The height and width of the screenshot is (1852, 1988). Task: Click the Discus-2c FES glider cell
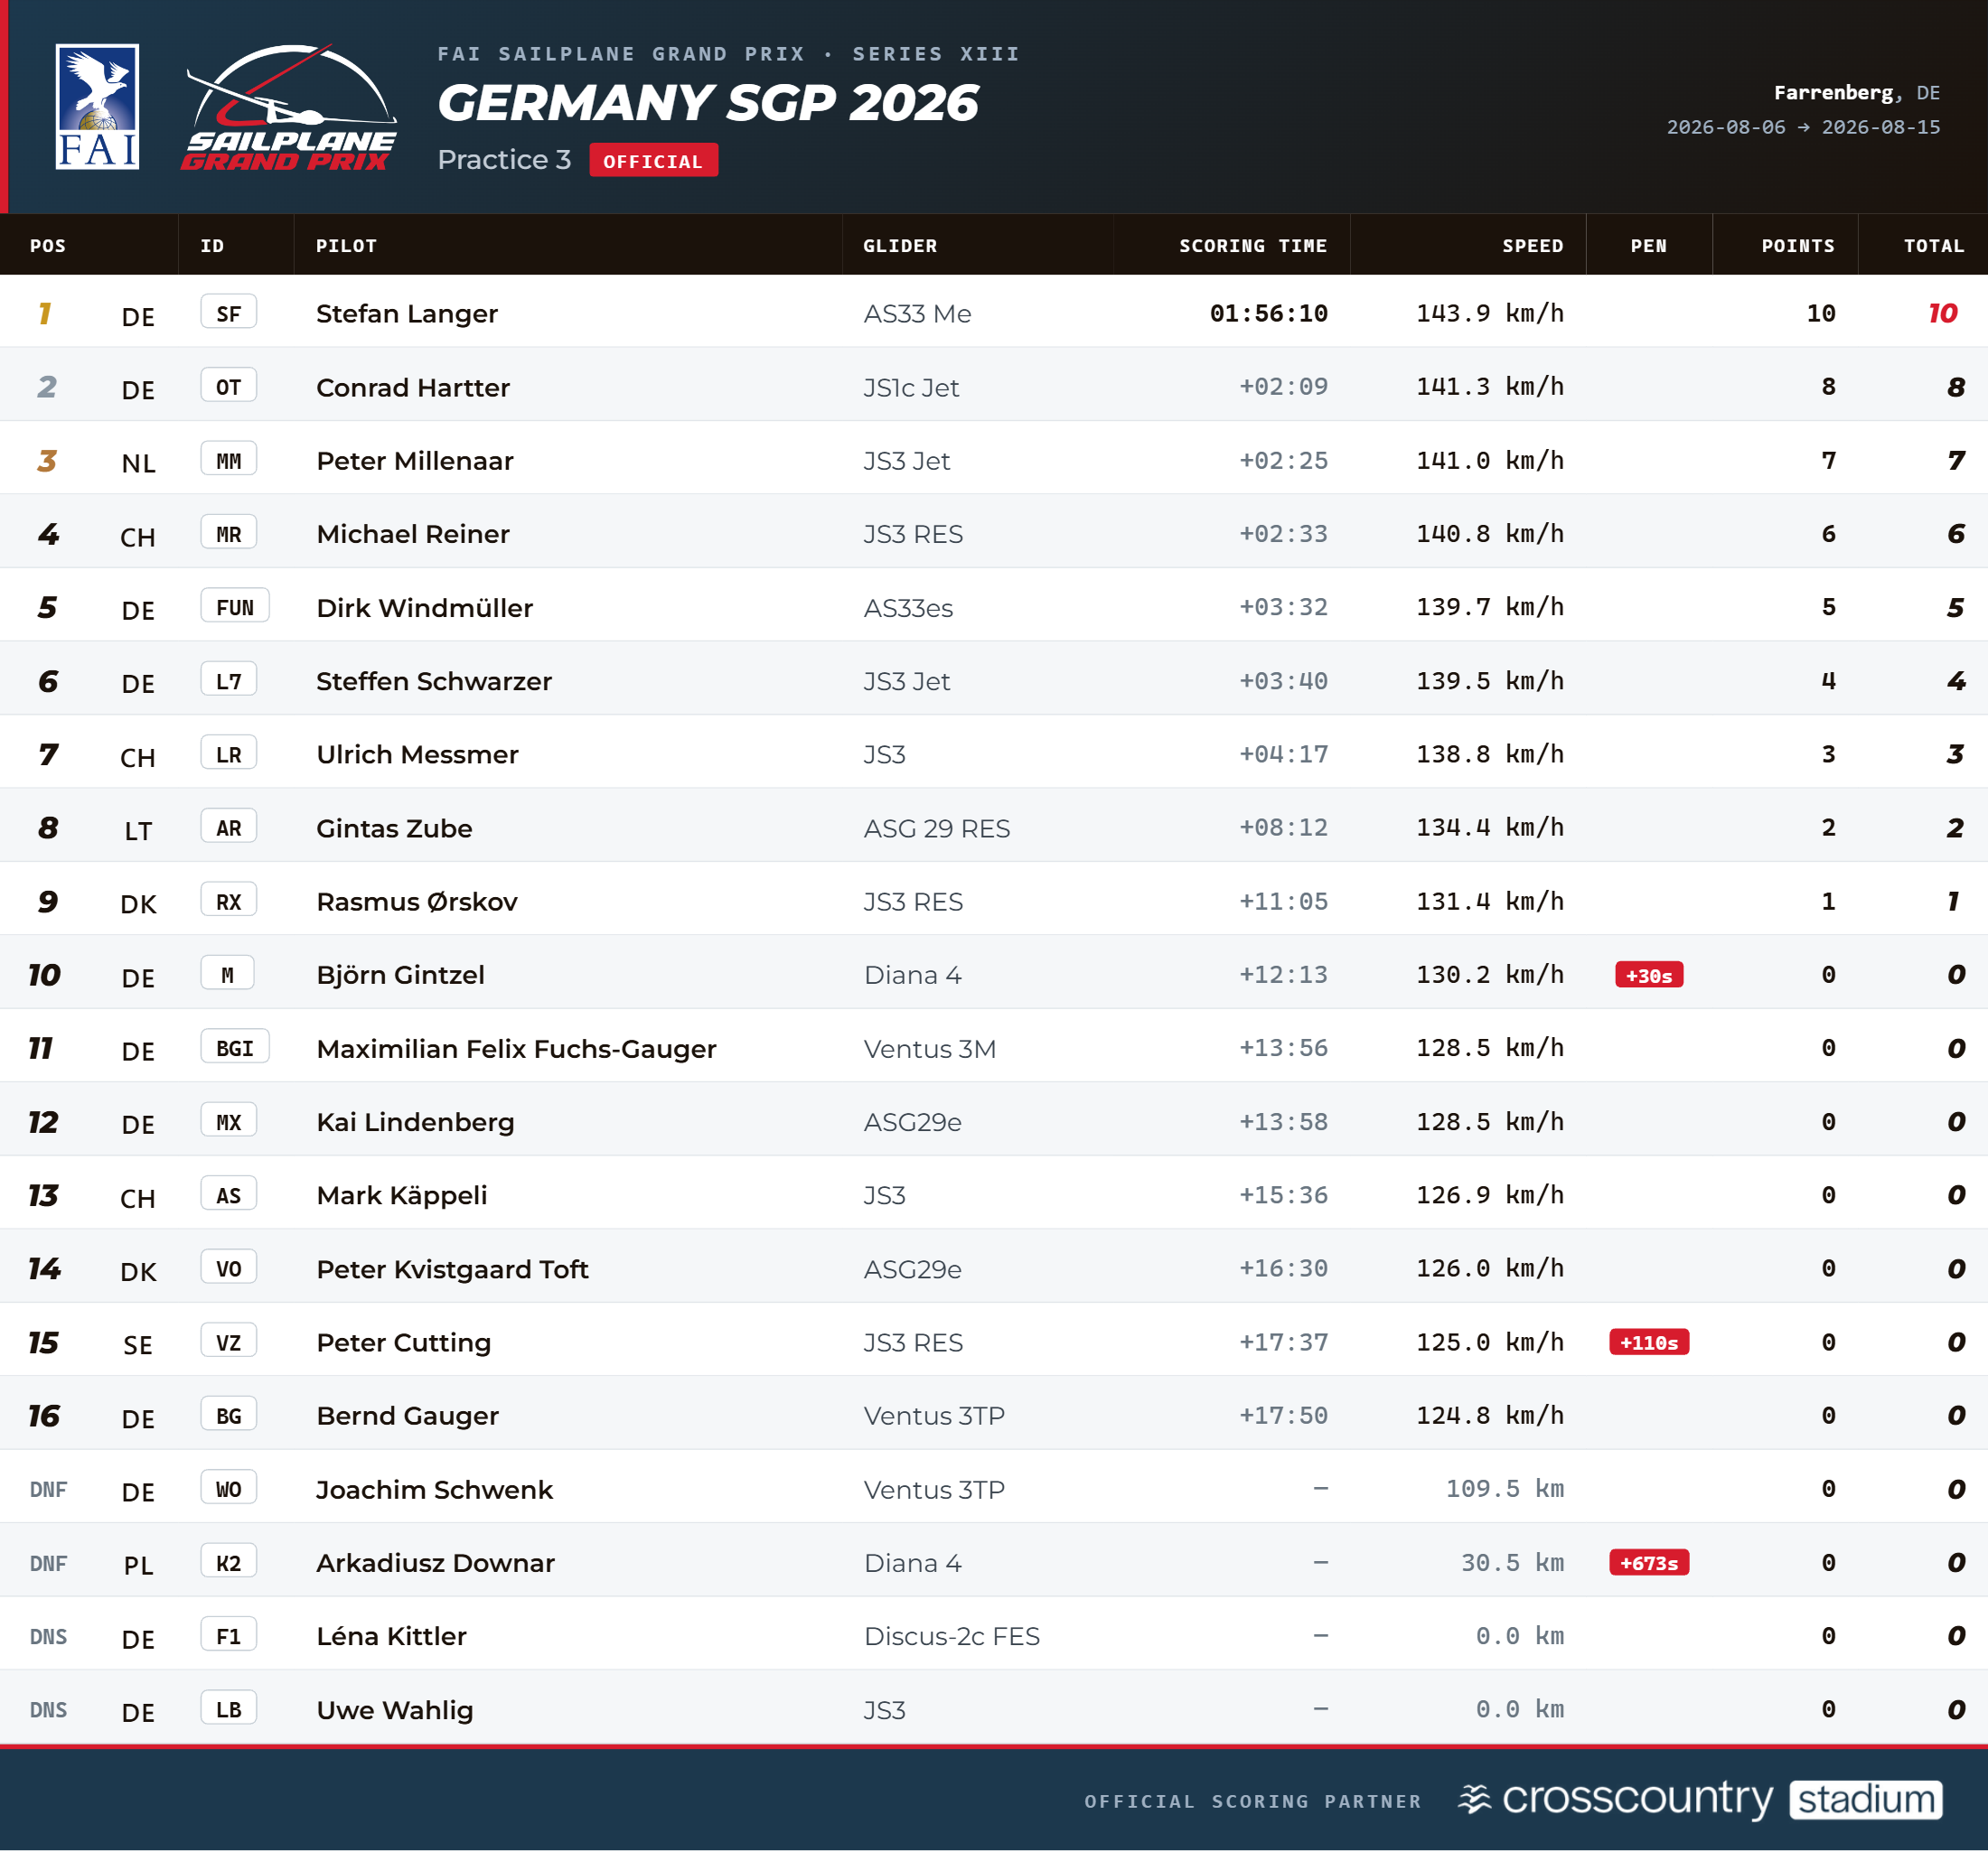(952, 1636)
